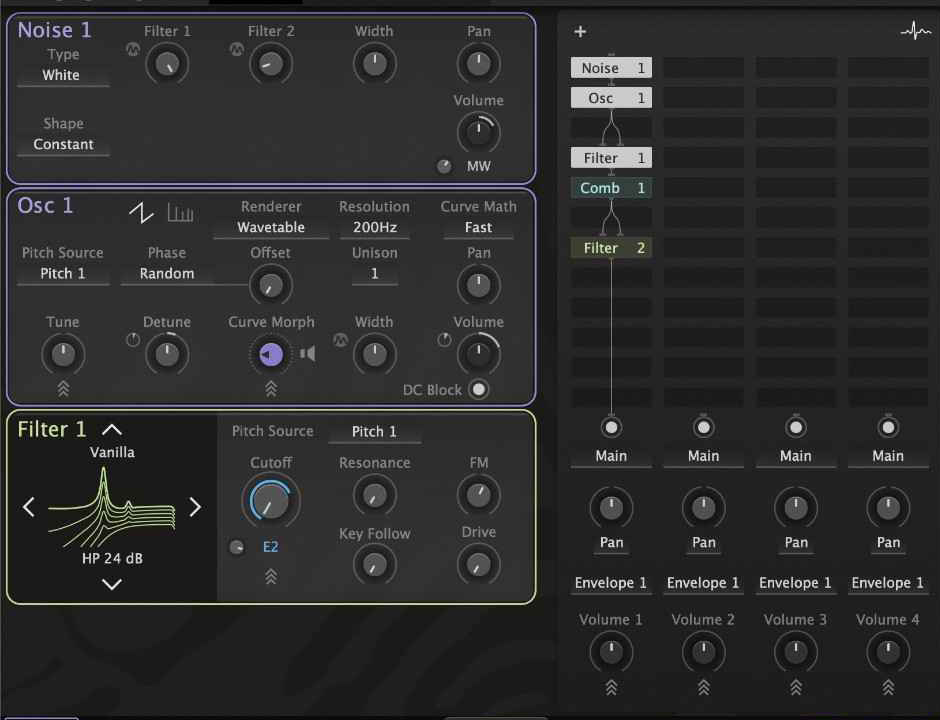Toggle output circle above fourth Main lane
This screenshot has width=940, height=720.
(x=888, y=427)
